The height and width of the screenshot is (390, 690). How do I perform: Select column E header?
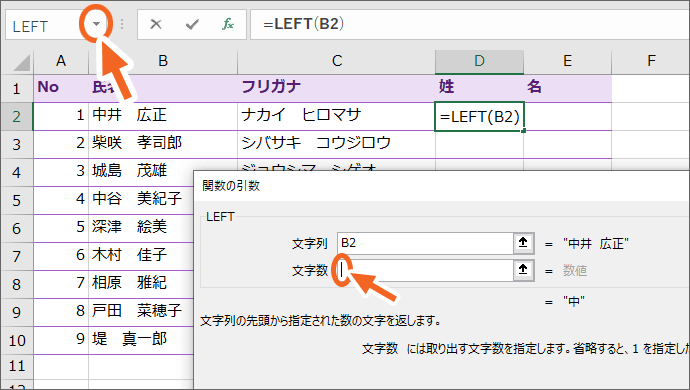[568, 61]
